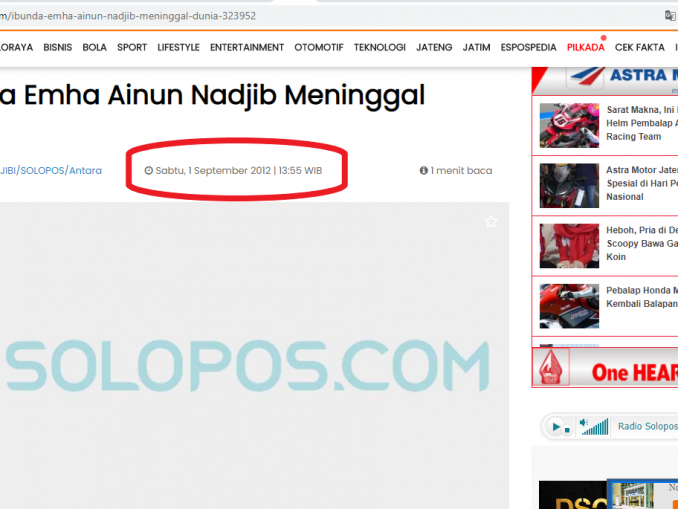Click the bookmark star icon on article image
Viewport: 678px width, 509px height.
(x=491, y=222)
